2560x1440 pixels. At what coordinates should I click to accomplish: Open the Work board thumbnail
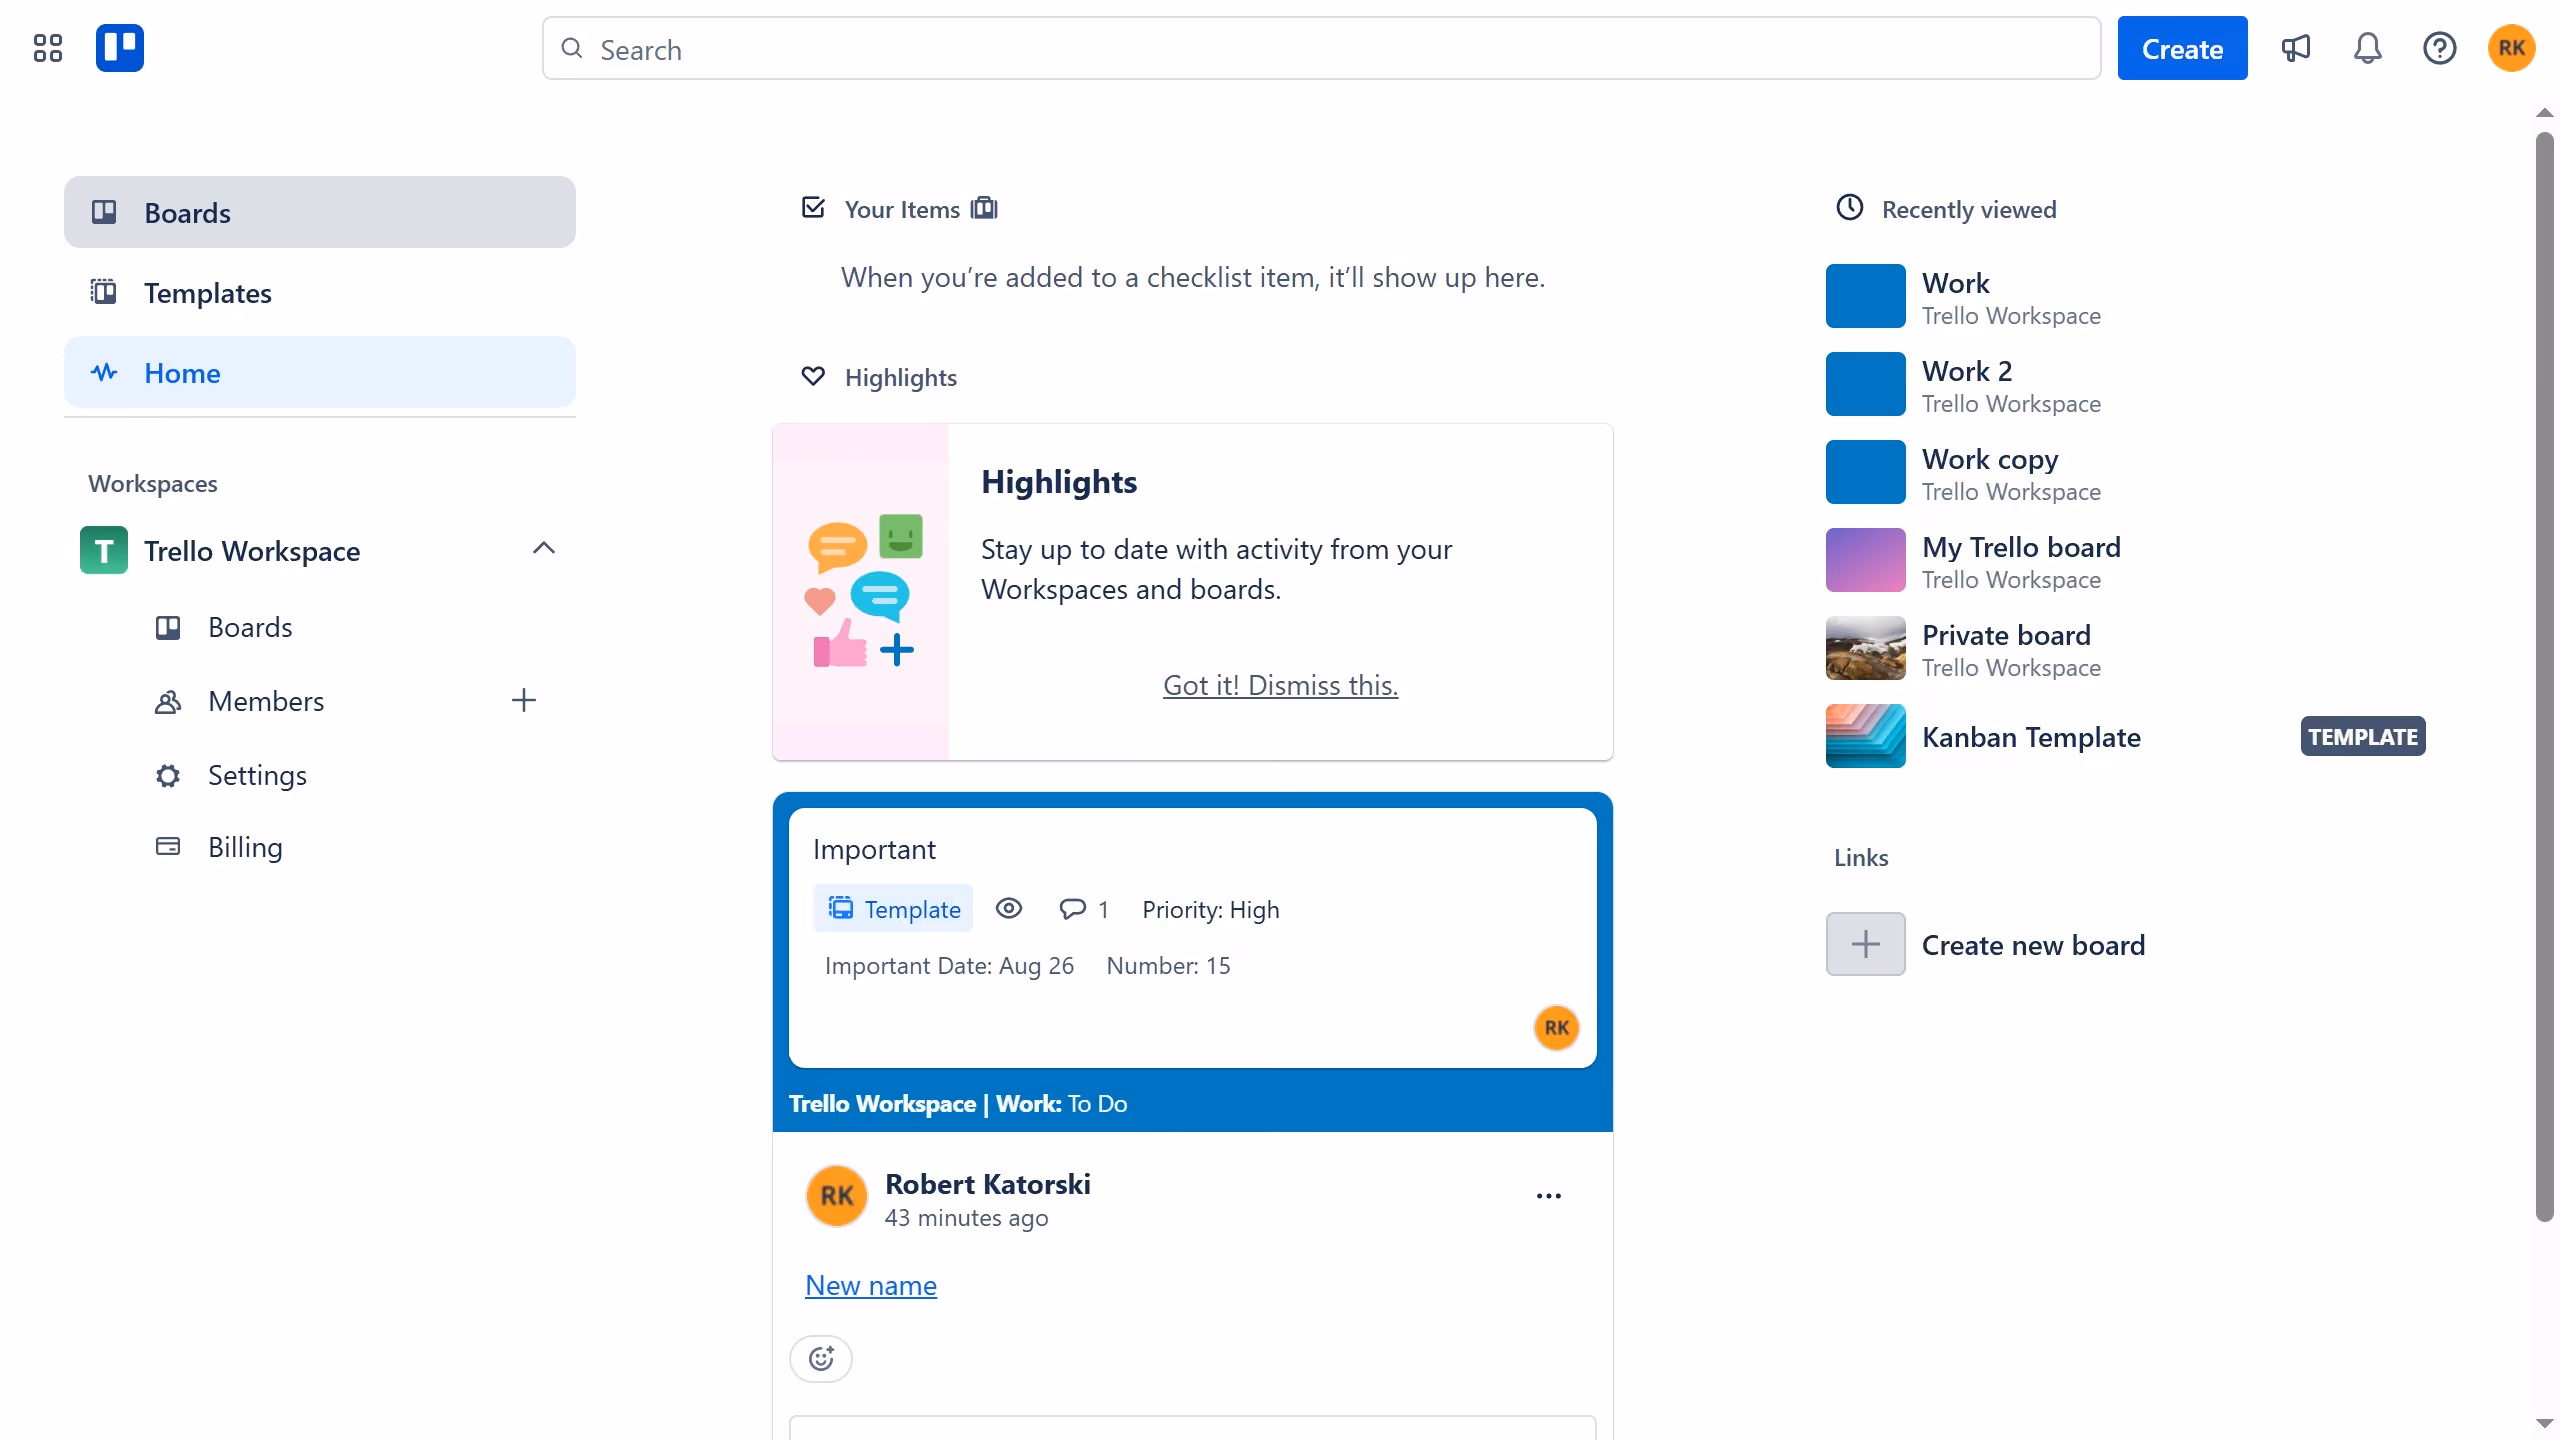(1866, 296)
